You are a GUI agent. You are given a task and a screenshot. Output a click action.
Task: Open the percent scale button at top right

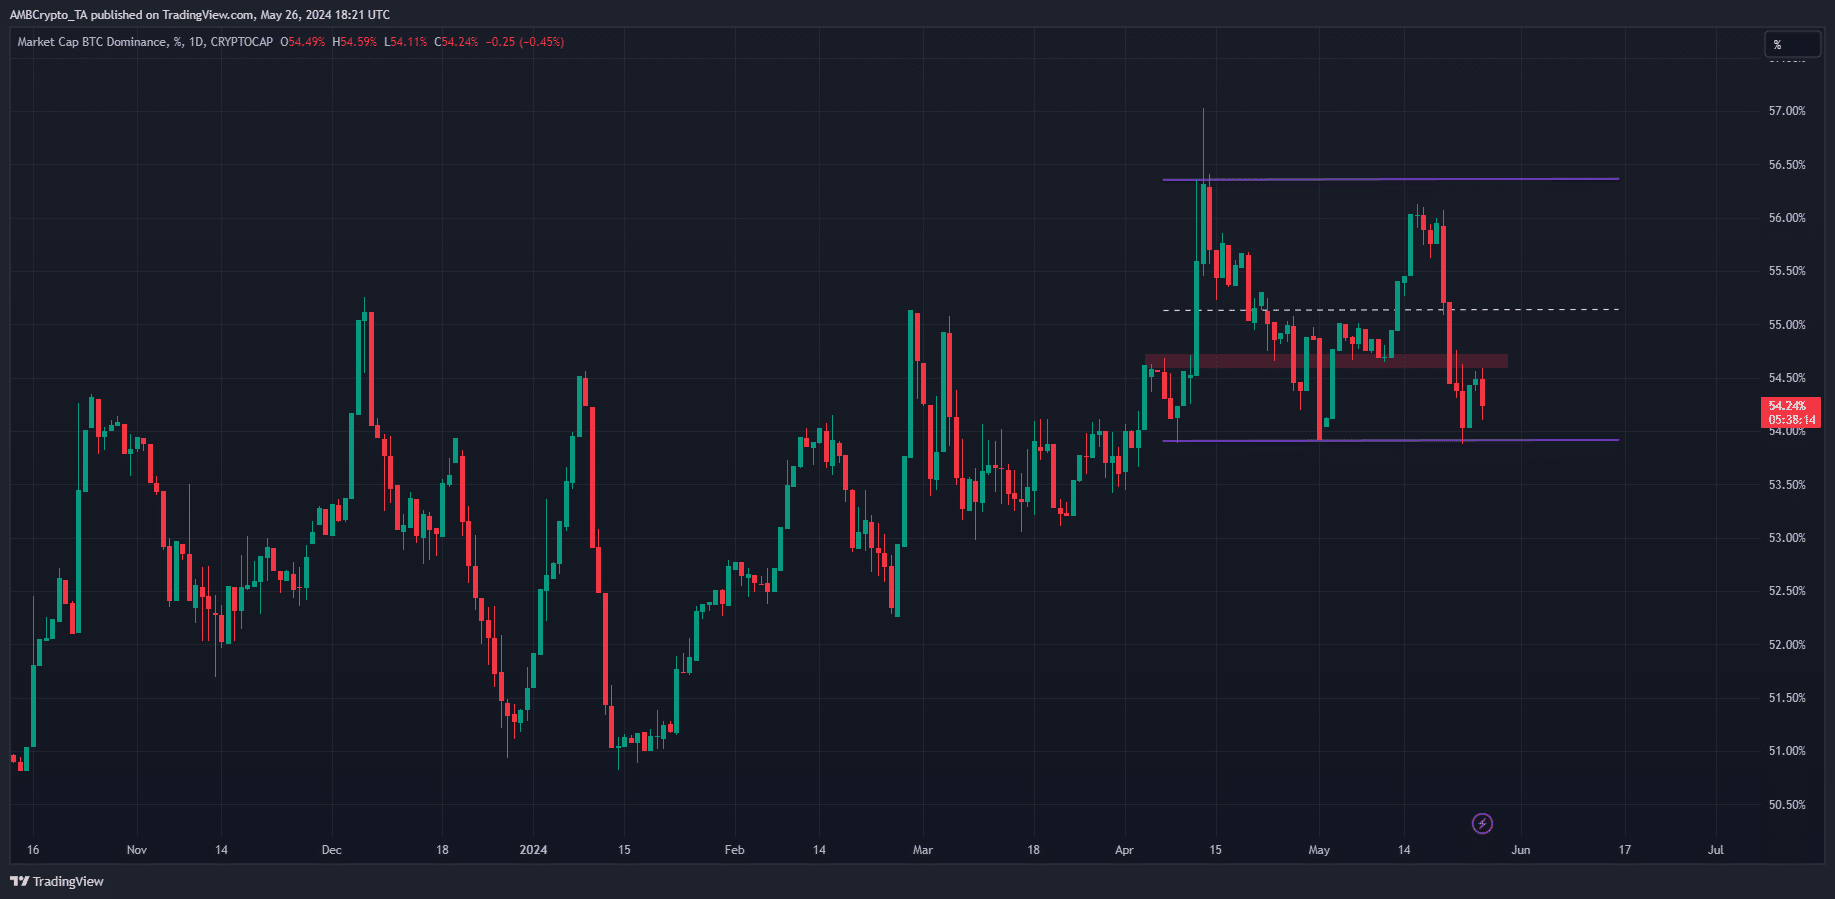(1791, 44)
